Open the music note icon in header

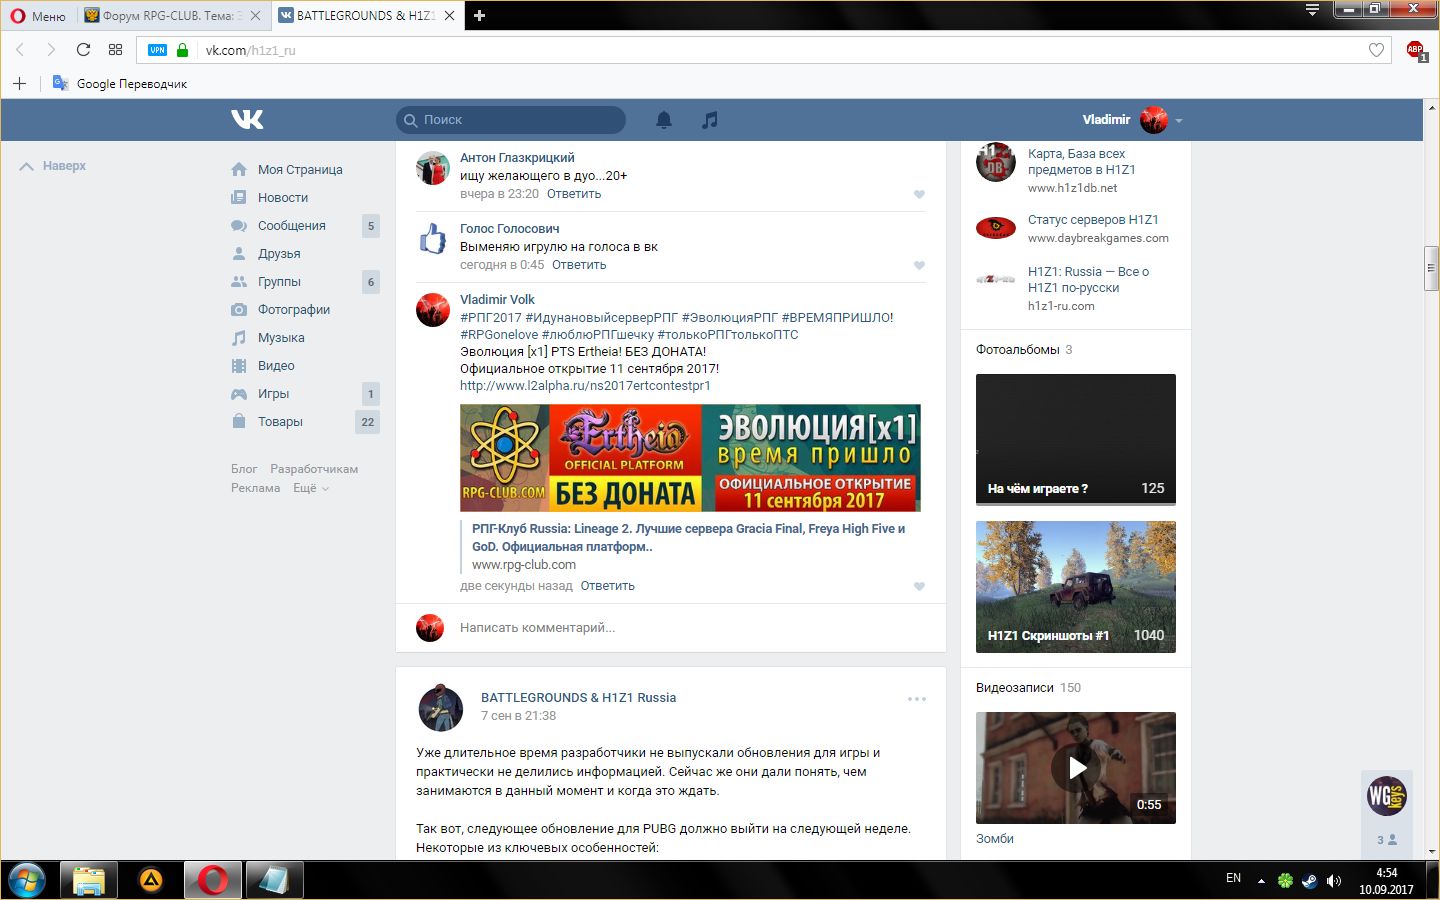[x=710, y=120]
